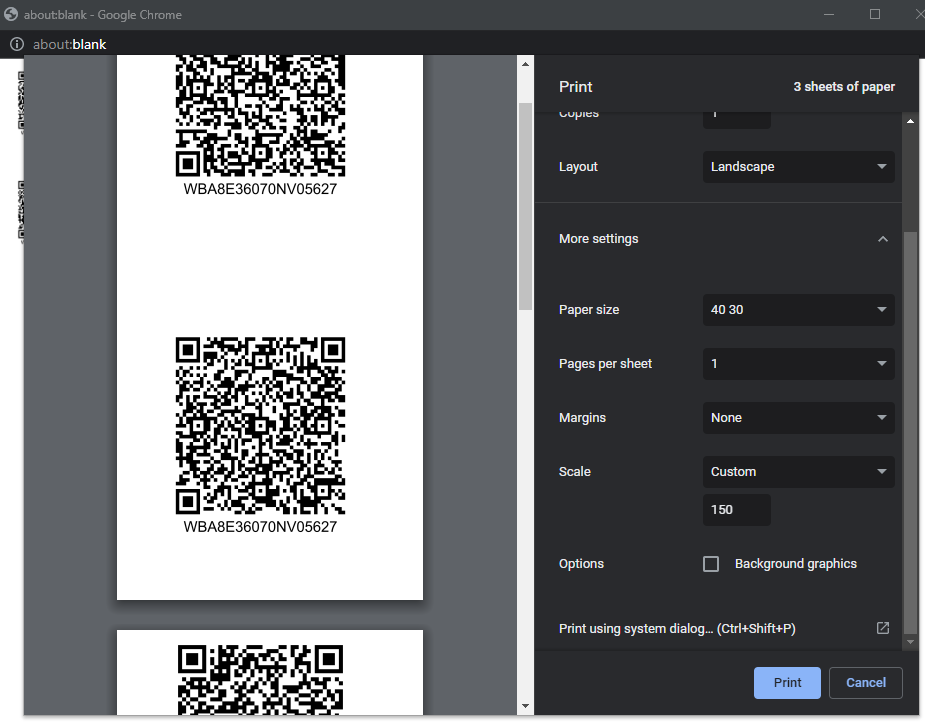925x725 pixels.
Task: Click the settings panel scroll down arrow
Action: [x=910, y=642]
